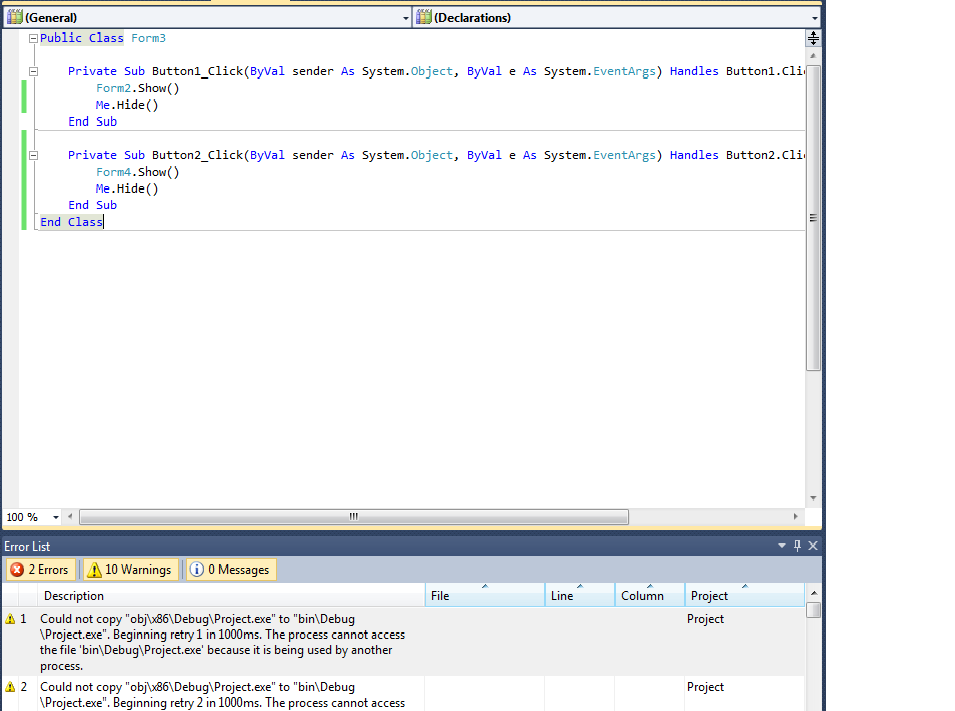Viewport: 955px width, 711px height.
Task: Click the editor split window handle icon
Action: (x=813, y=38)
